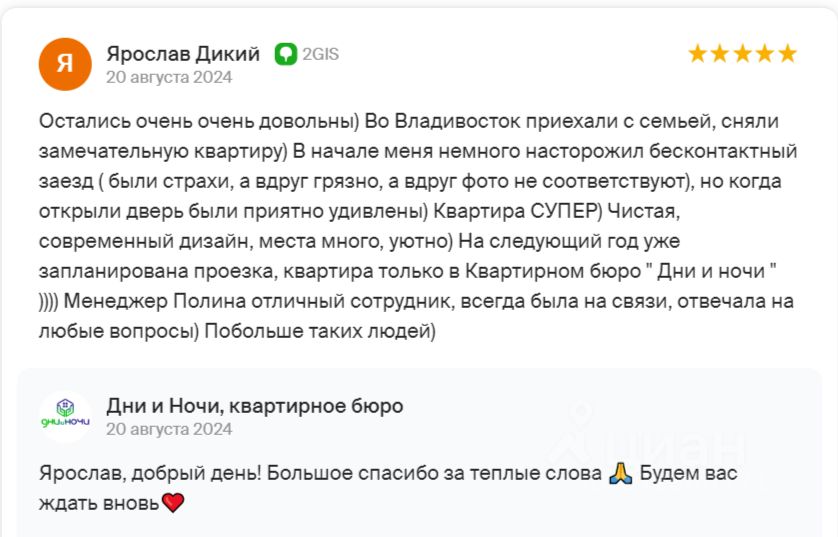Click the 2GIS source label text

click(x=321, y=54)
